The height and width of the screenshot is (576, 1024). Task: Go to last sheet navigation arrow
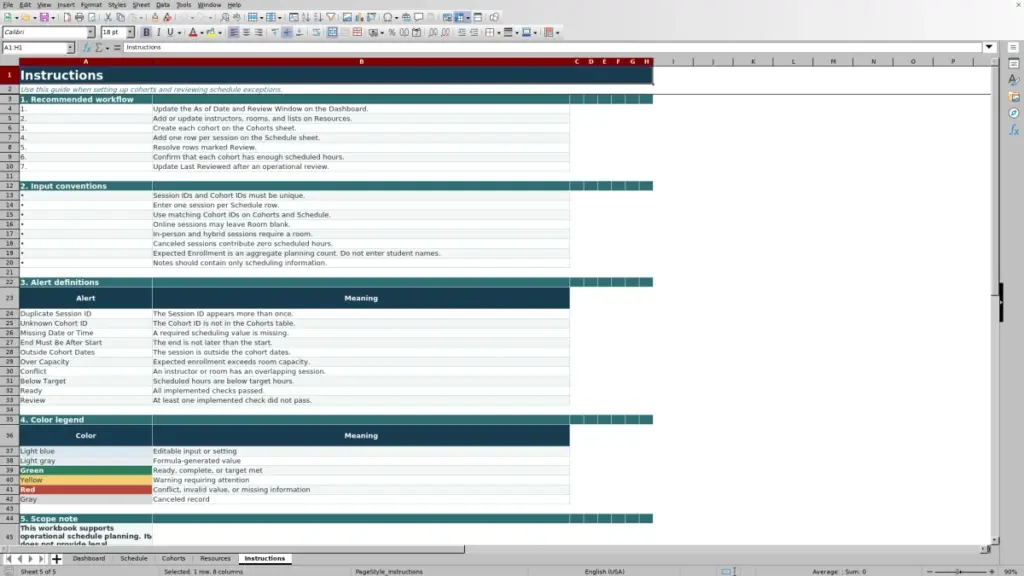tap(42, 558)
